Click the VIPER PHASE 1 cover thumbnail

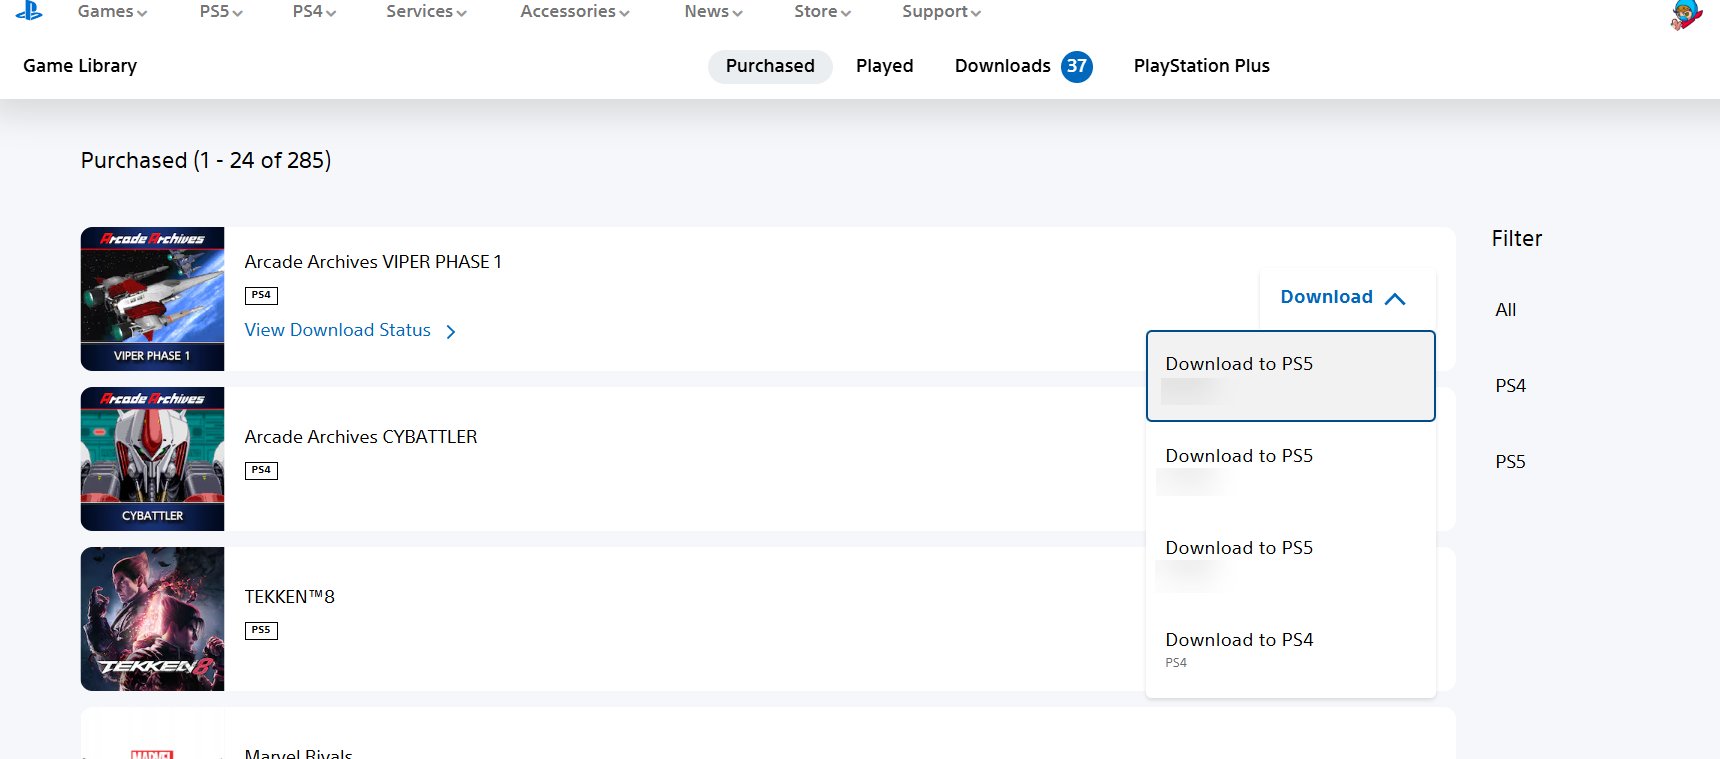click(x=152, y=299)
